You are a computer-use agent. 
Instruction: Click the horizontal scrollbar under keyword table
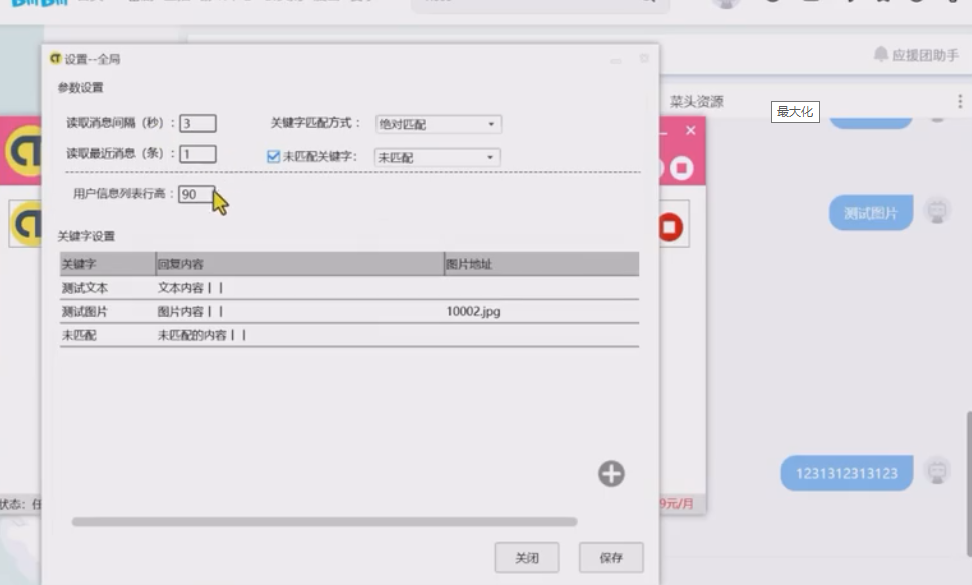point(324,522)
